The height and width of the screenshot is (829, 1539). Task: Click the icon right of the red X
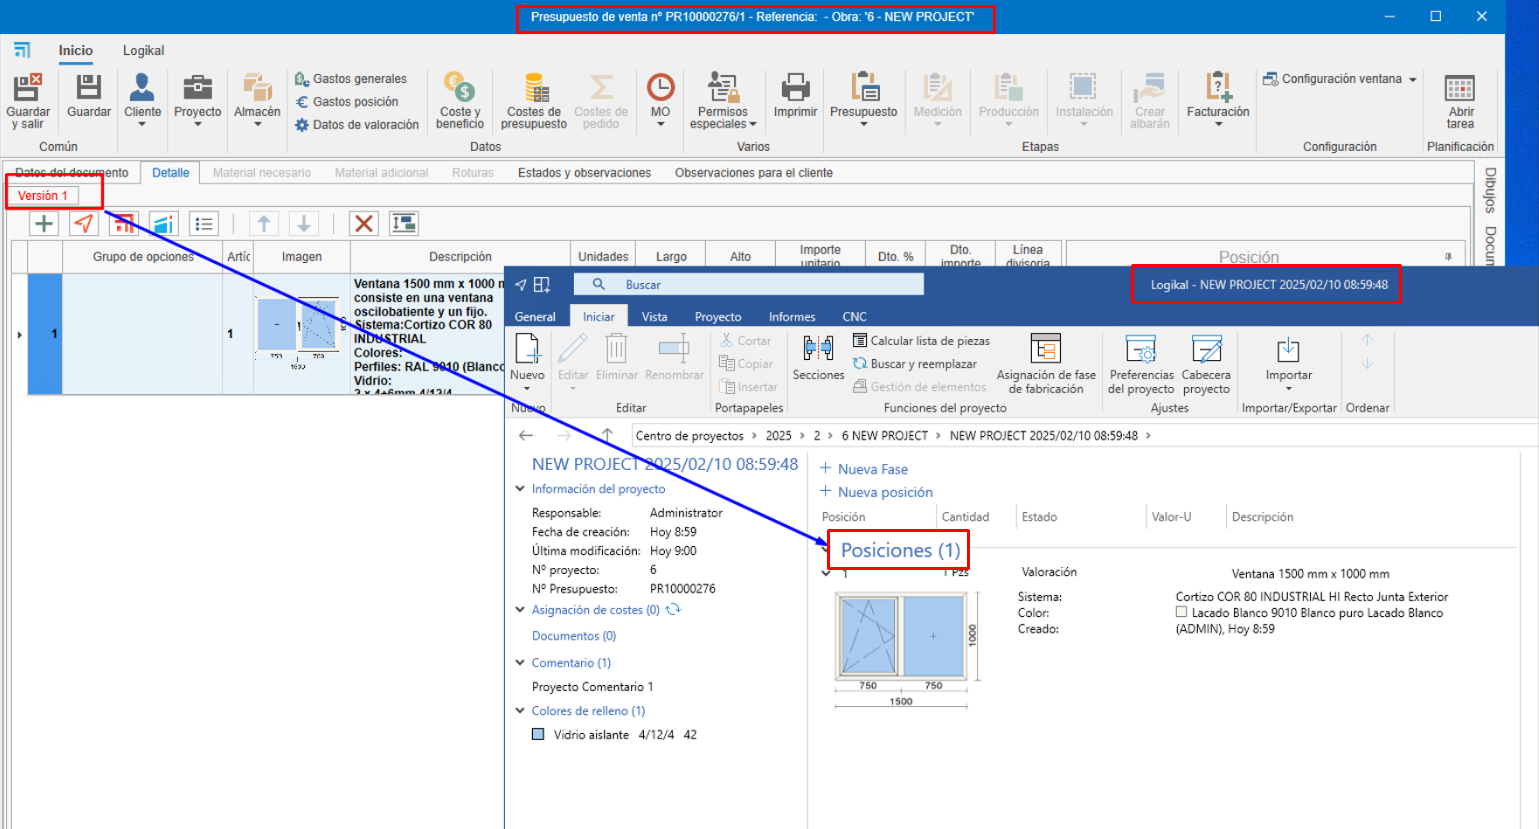pyautogui.click(x=404, y=224)
